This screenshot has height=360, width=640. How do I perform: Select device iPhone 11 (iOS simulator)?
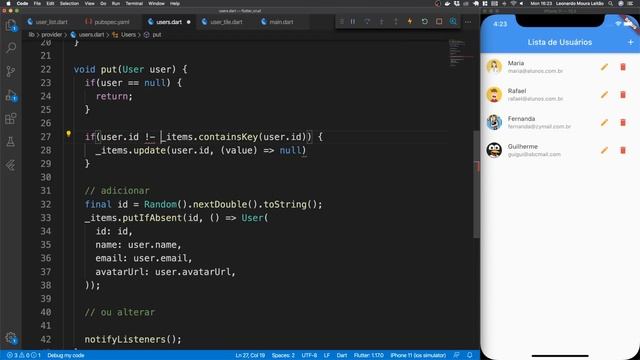[418, 355]
